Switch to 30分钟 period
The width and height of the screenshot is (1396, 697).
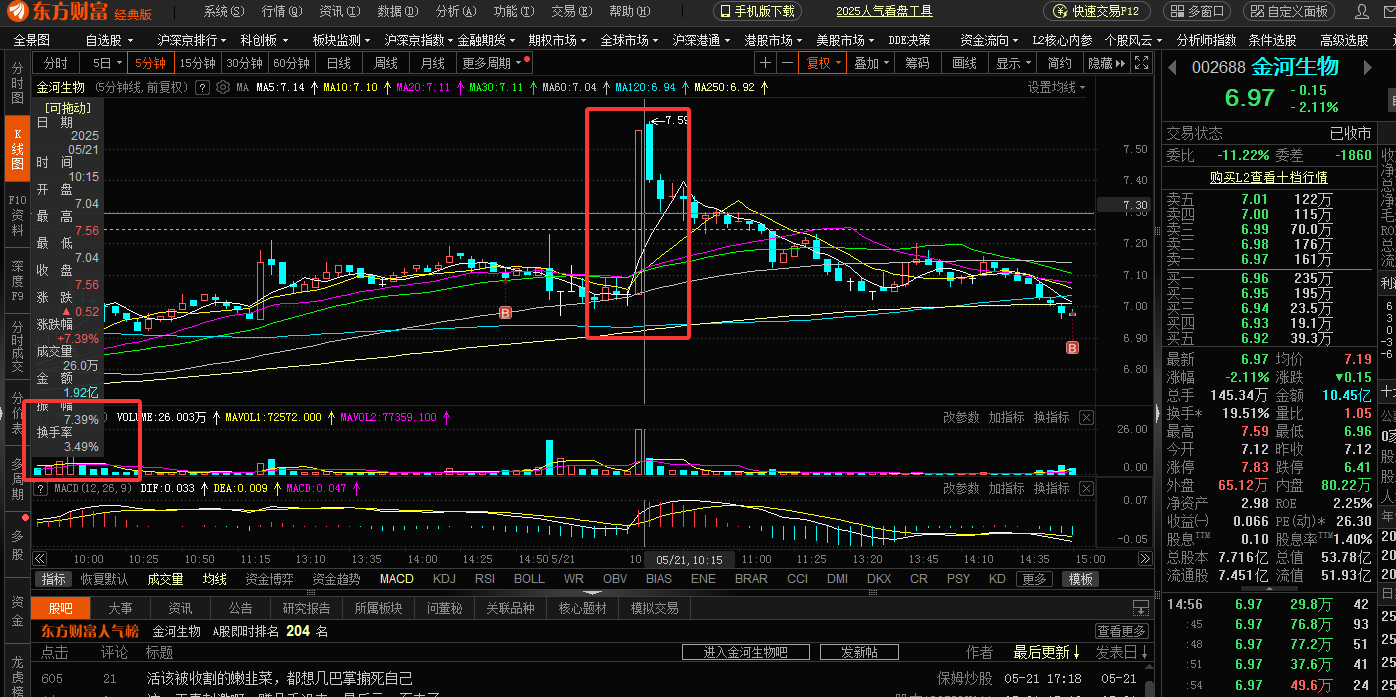coord(245,62)
